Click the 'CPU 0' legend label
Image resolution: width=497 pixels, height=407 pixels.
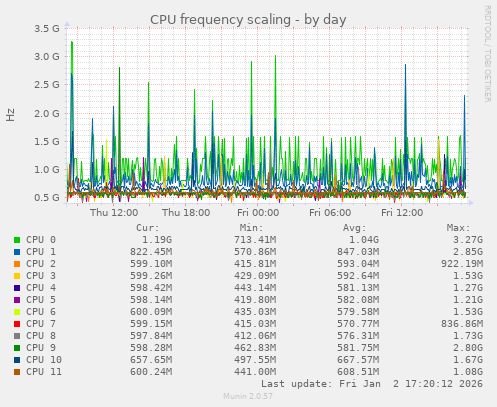click(41, 240)
